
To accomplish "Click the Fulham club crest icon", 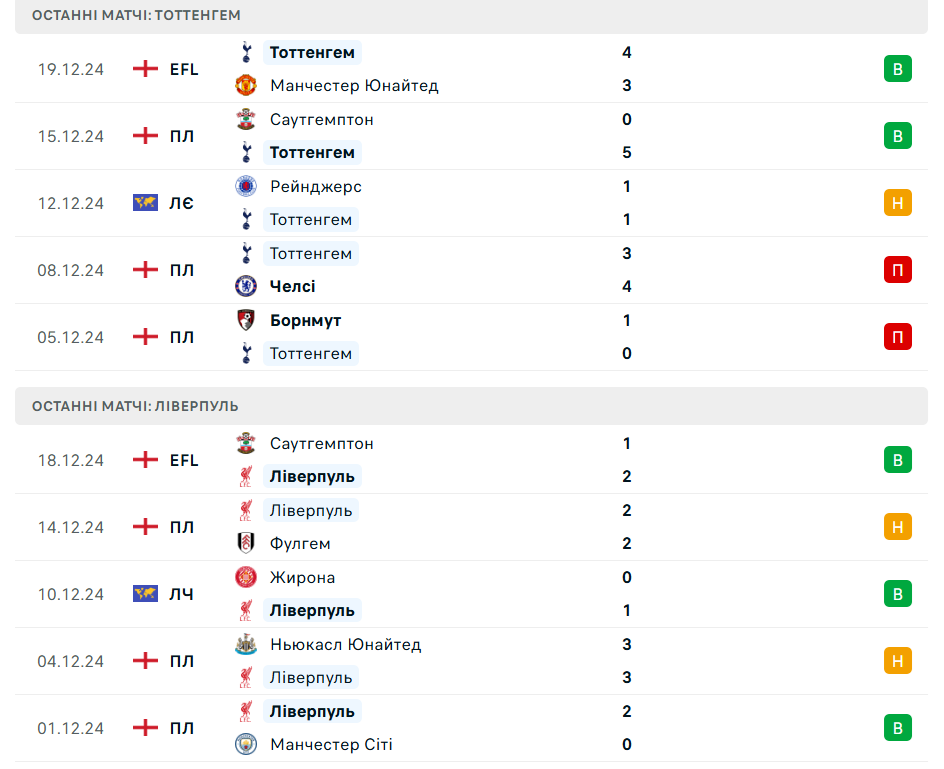I will 246,543.
